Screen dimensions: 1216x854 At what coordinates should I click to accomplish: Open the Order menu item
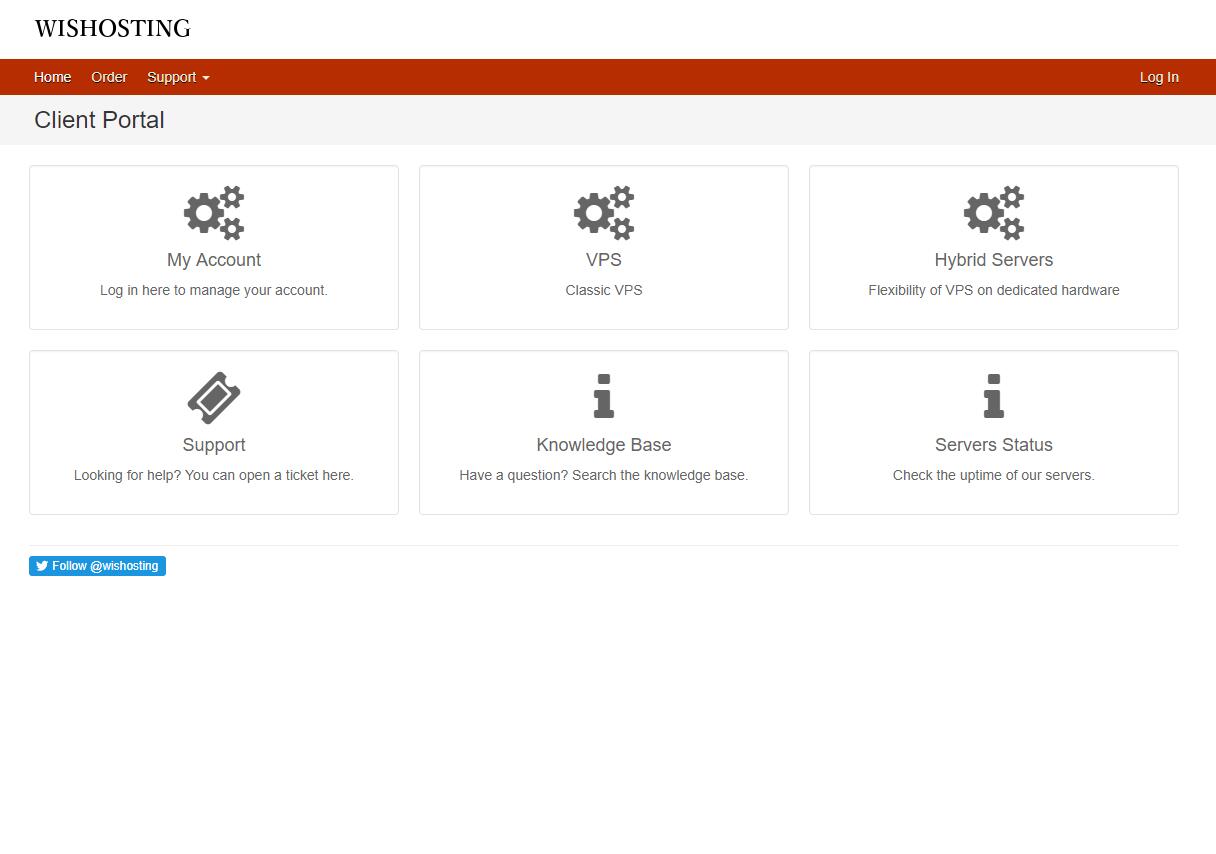click(x=109, y=77)
